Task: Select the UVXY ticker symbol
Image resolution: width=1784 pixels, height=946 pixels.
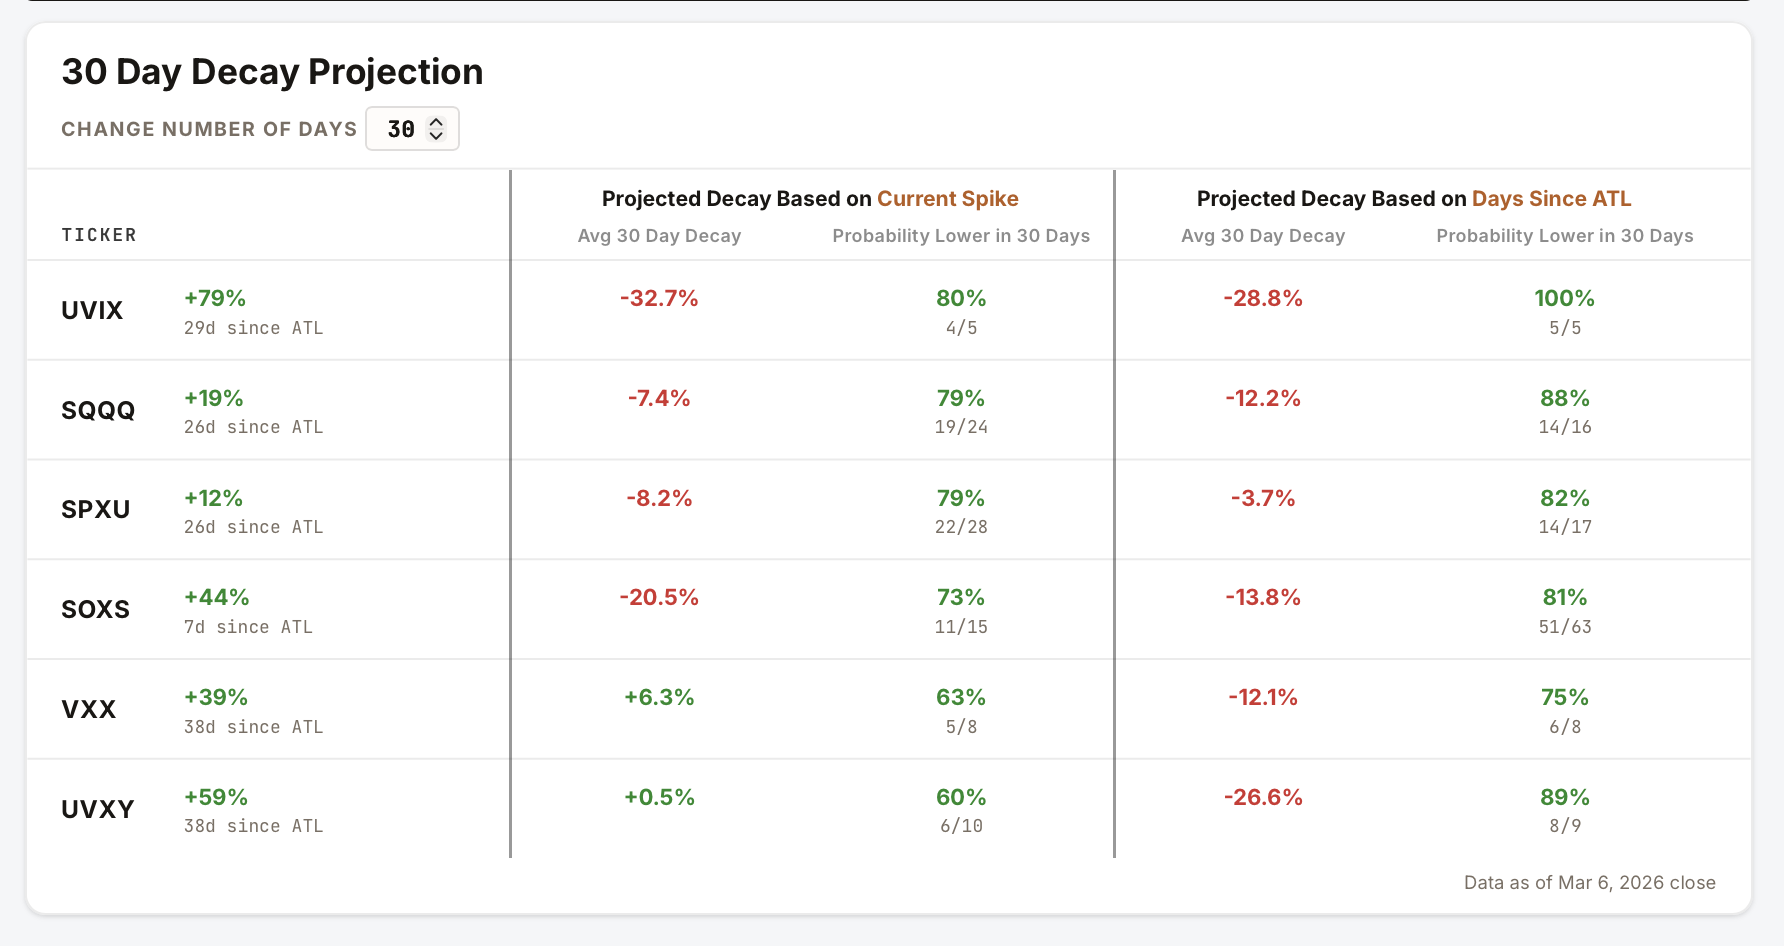Action: [97, 808]
